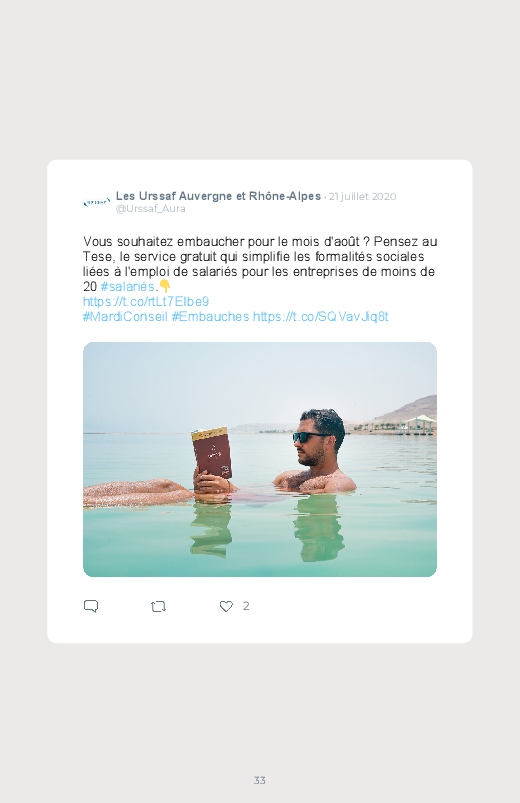
Task: Click the Urssaf profile avatar logo
Action: click(x=96, y=202)
